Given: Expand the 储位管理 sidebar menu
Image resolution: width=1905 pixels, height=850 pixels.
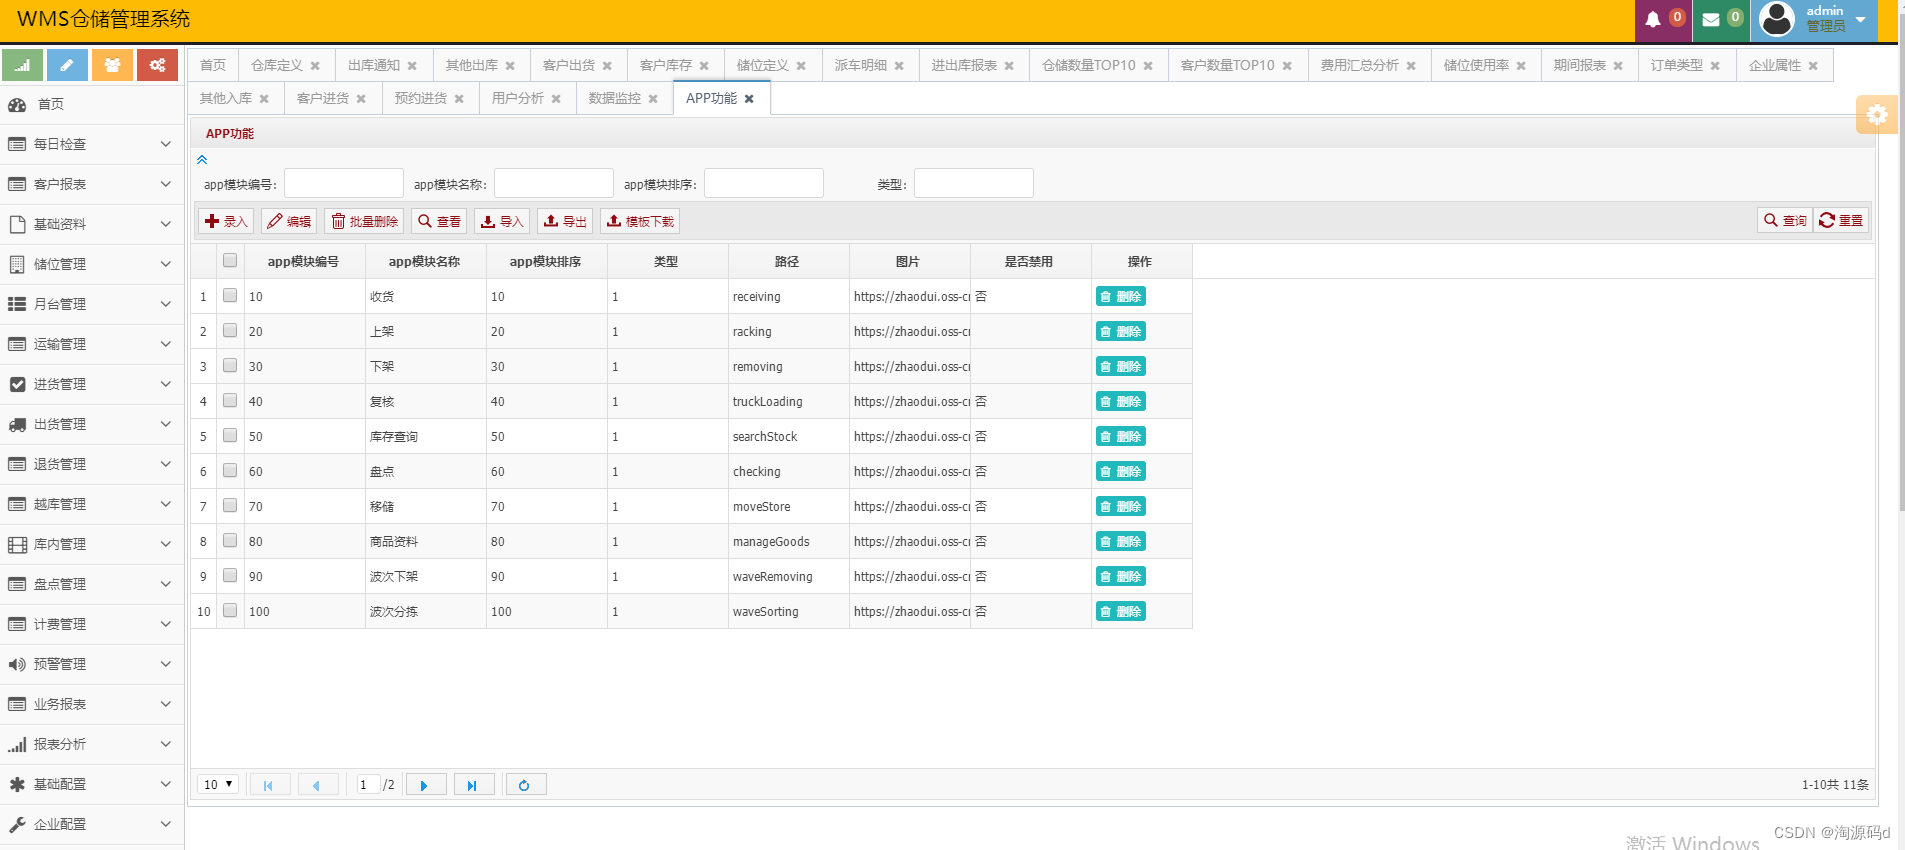Looking at the screenshot, I should tap(92, 264).
